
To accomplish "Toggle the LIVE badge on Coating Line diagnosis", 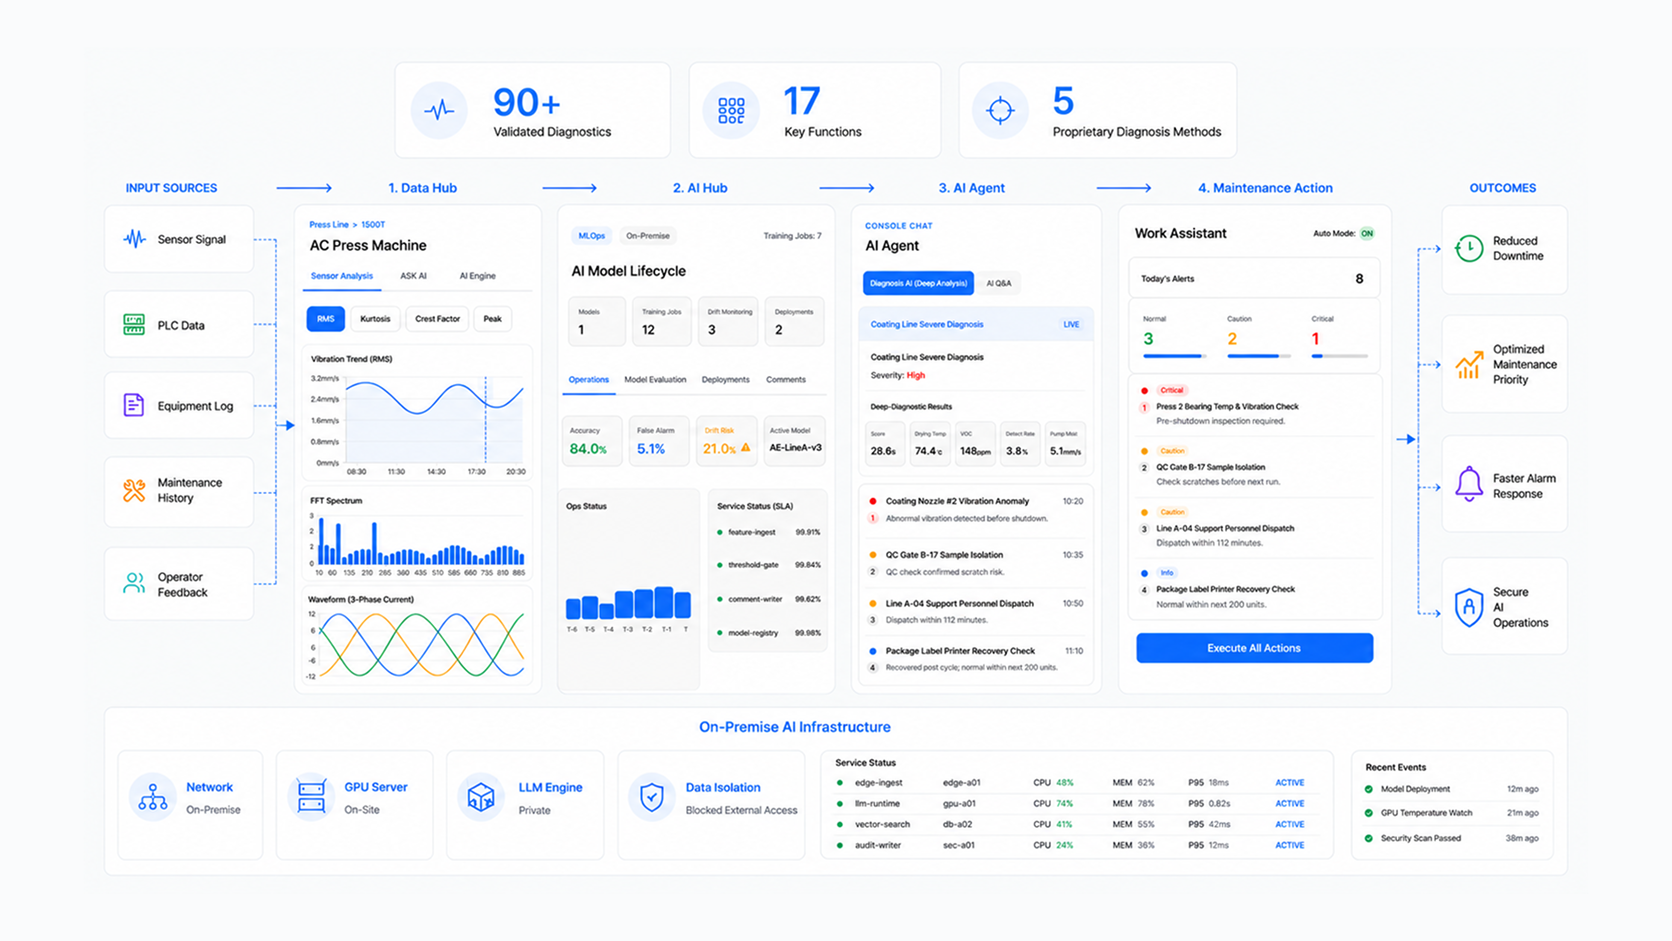I will pyautogui.click(x=1071, y=324).
